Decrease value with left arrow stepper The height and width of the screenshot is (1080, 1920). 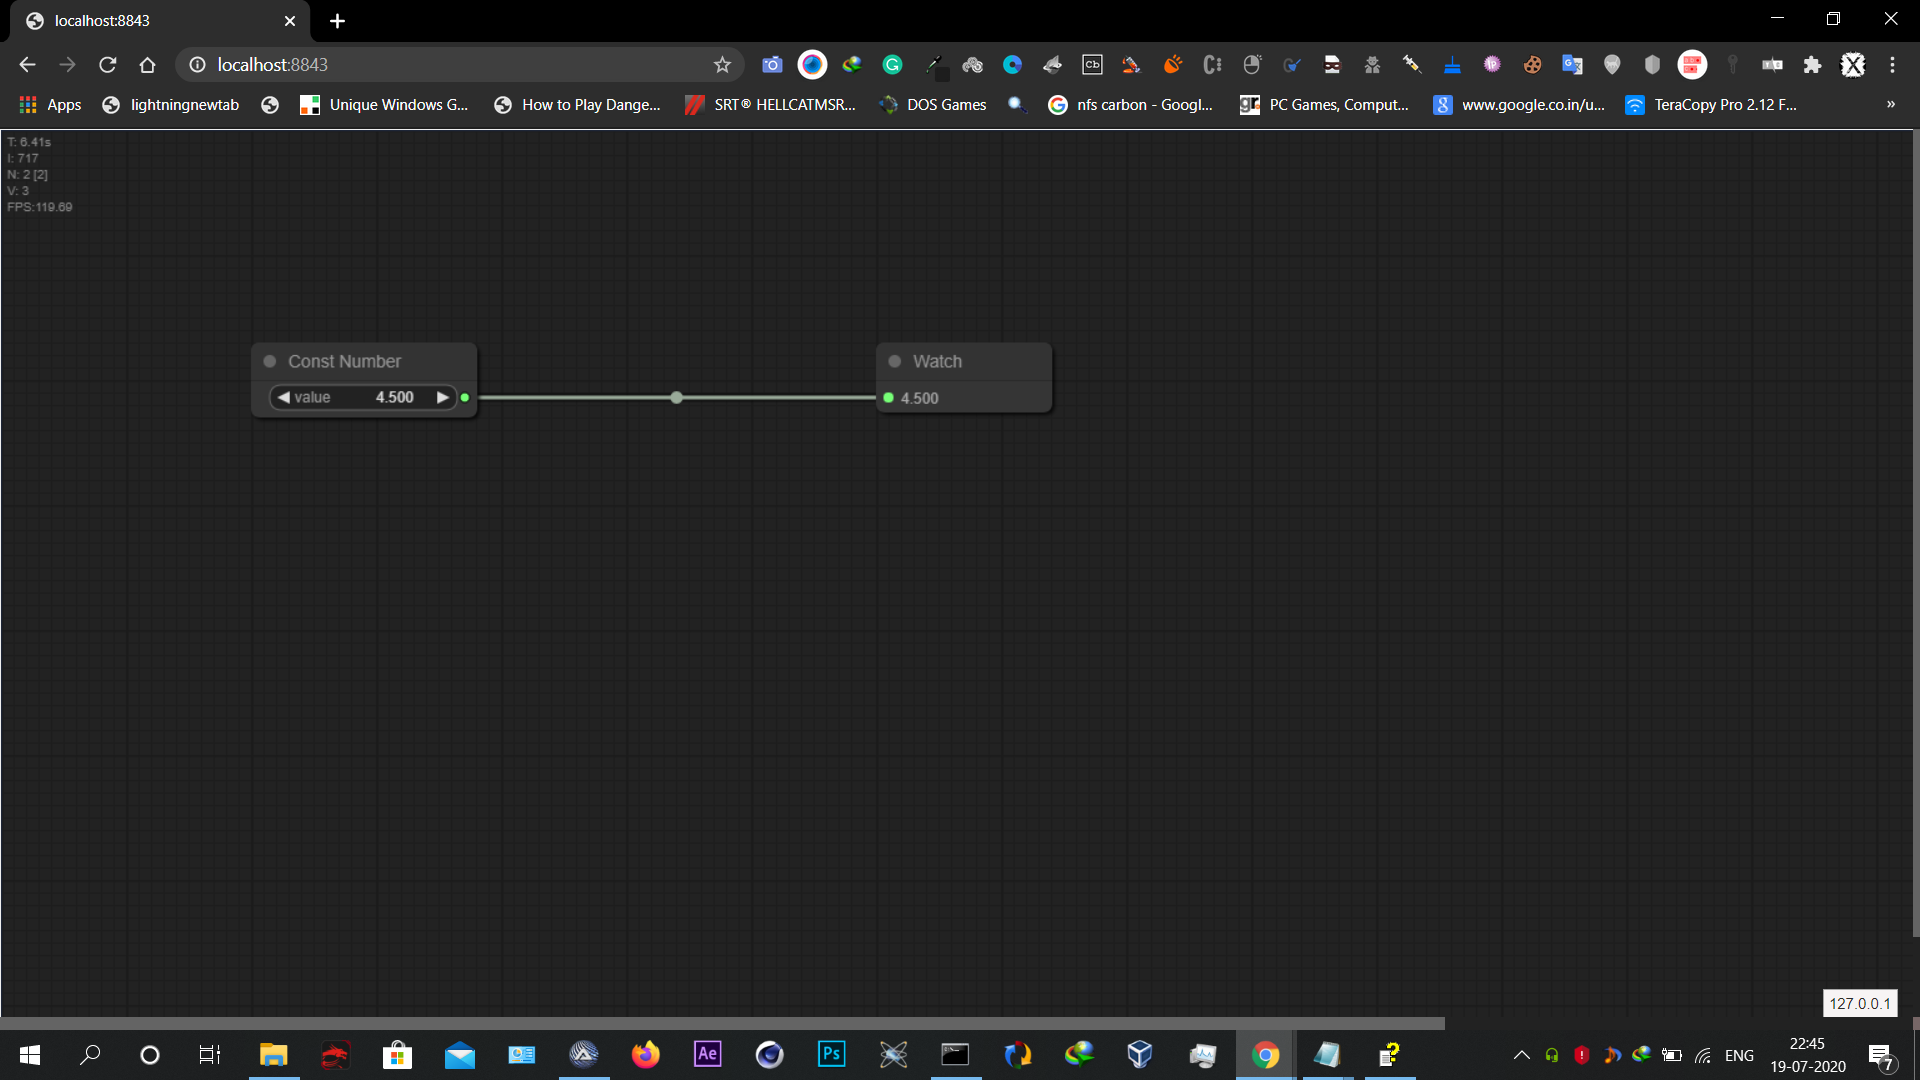(284, 397)
